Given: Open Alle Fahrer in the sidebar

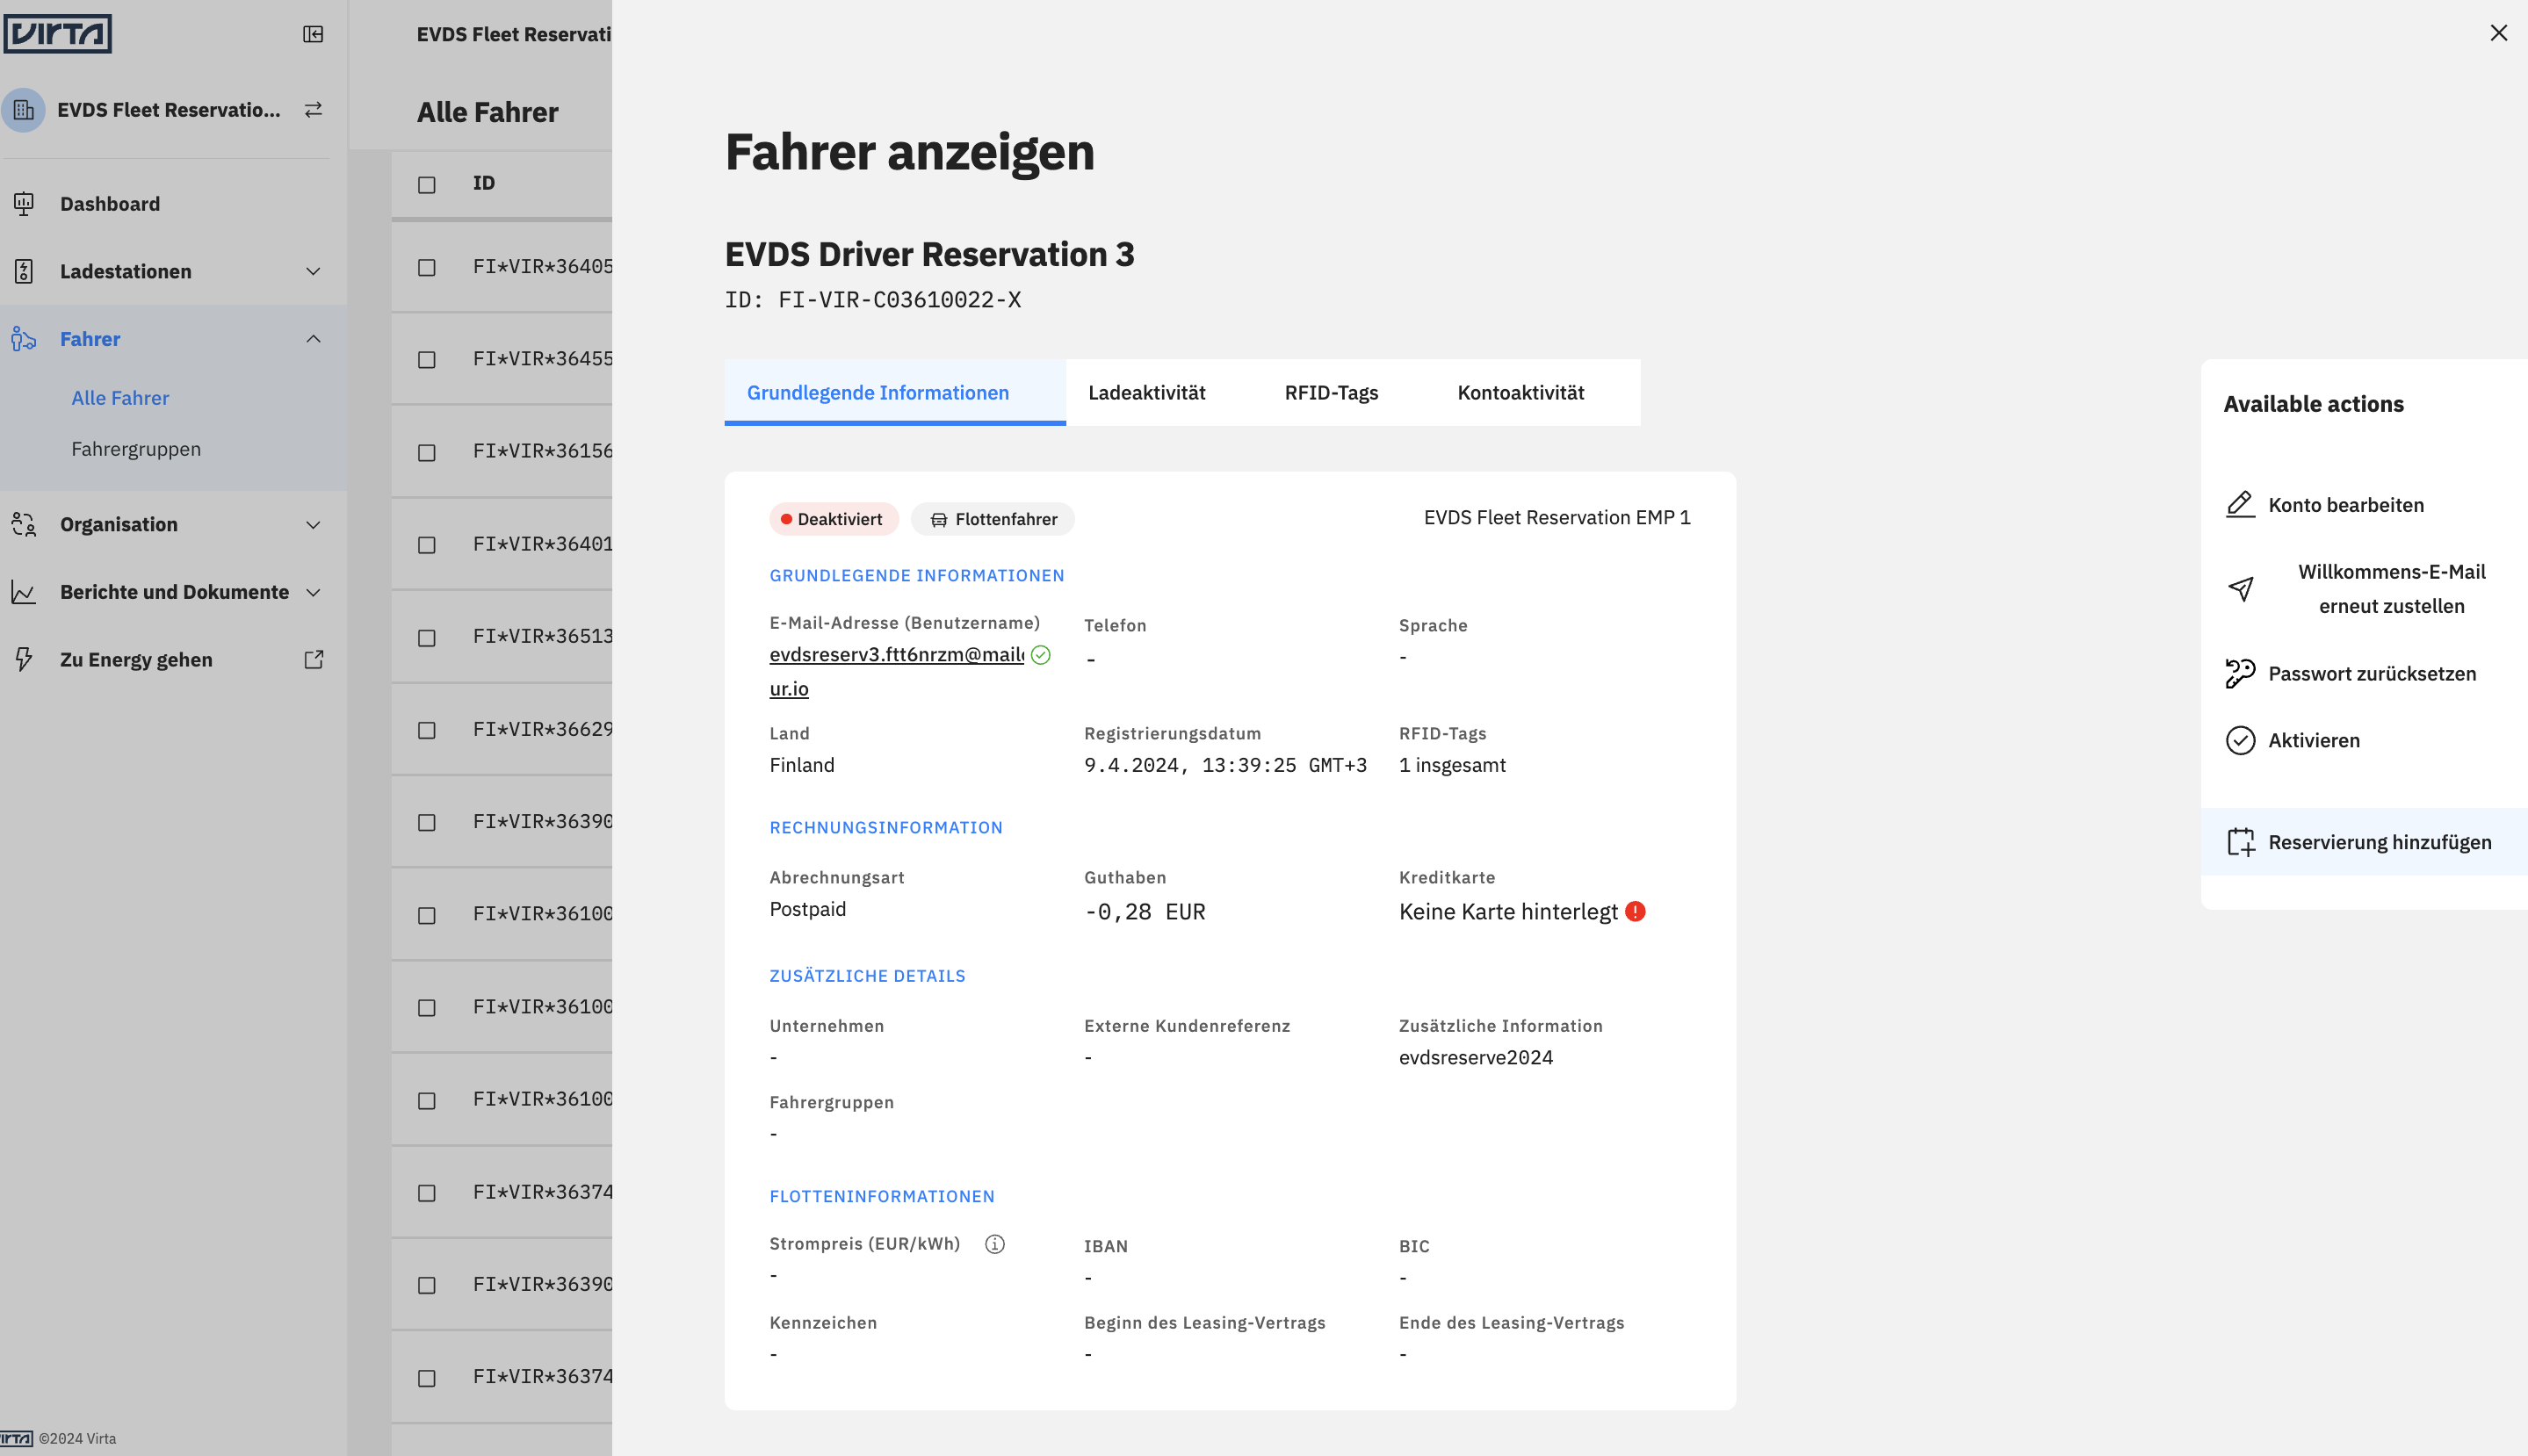Looking at the screenshot, I should (x=120, y=398).
